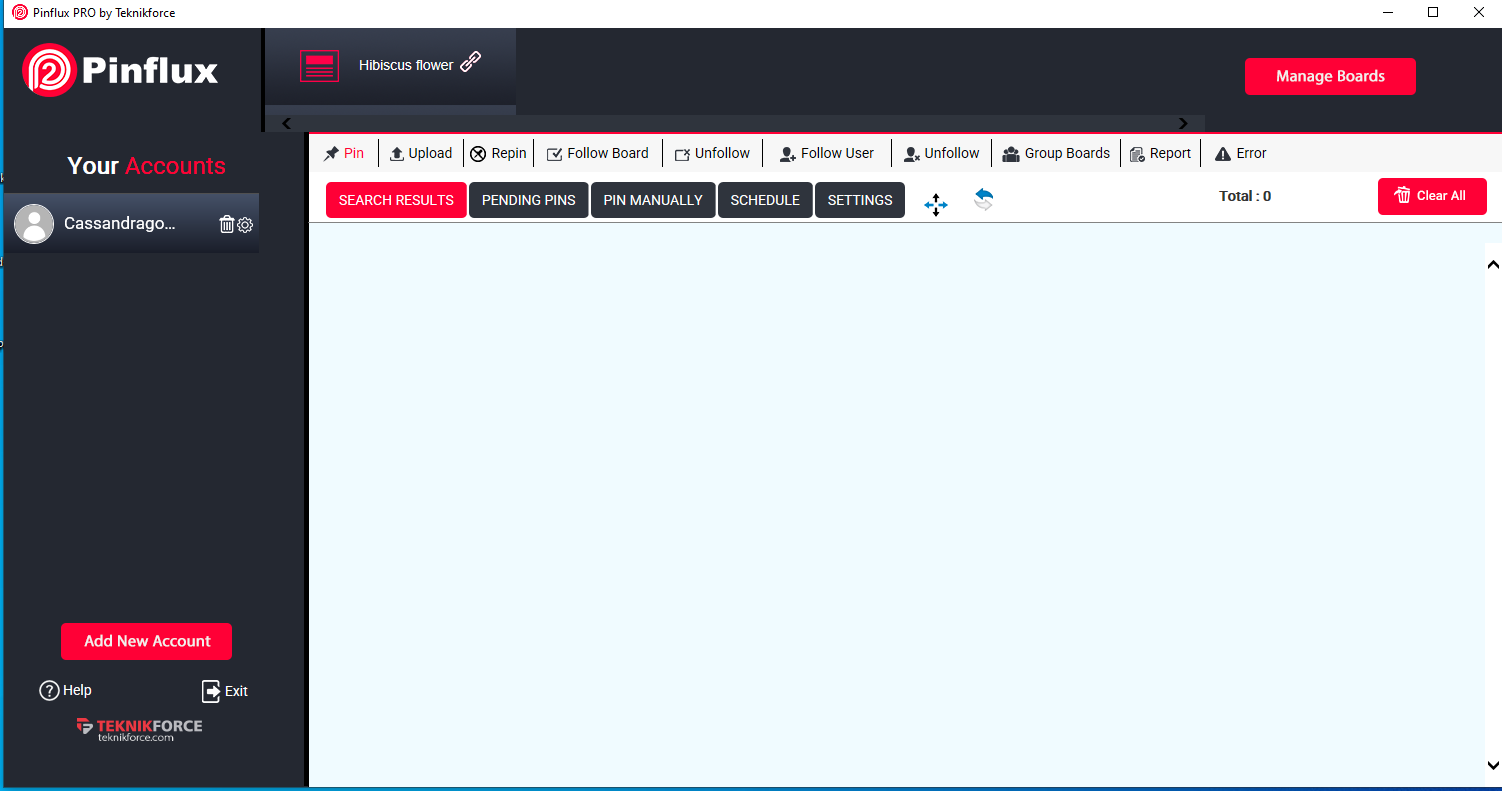
Task: Click the Add New Account button
Action: [x=147, y=641]
